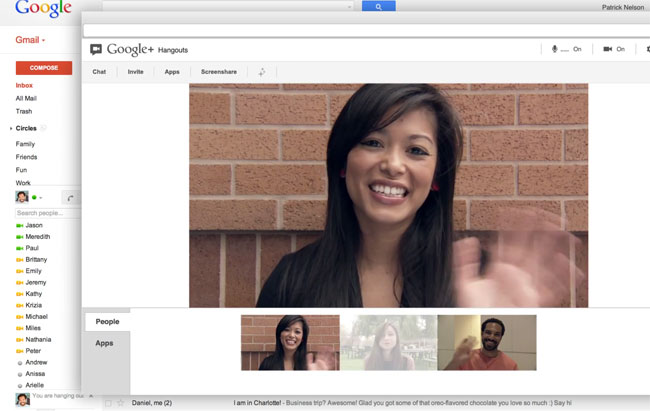This screenshot has height=411, width=650.
Task: Click the blue Google search button
Action: [378, 6]
